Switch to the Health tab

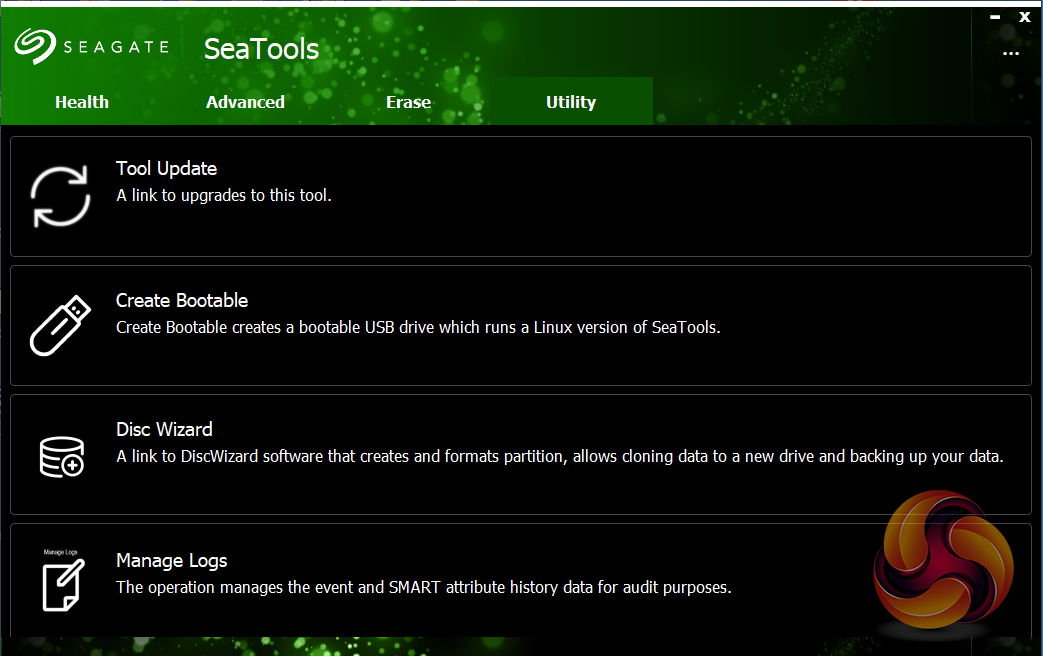(82, 102)
